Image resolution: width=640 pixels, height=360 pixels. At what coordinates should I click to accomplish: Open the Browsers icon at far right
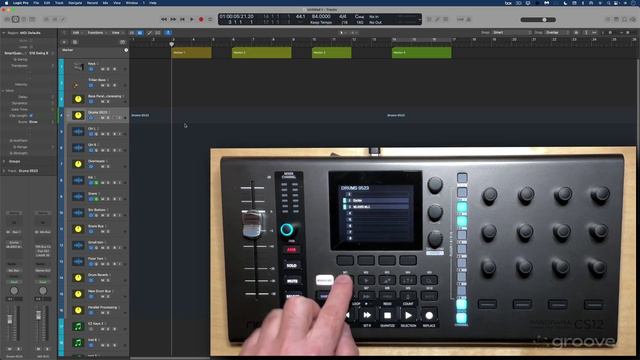click(x=633, y=19)
